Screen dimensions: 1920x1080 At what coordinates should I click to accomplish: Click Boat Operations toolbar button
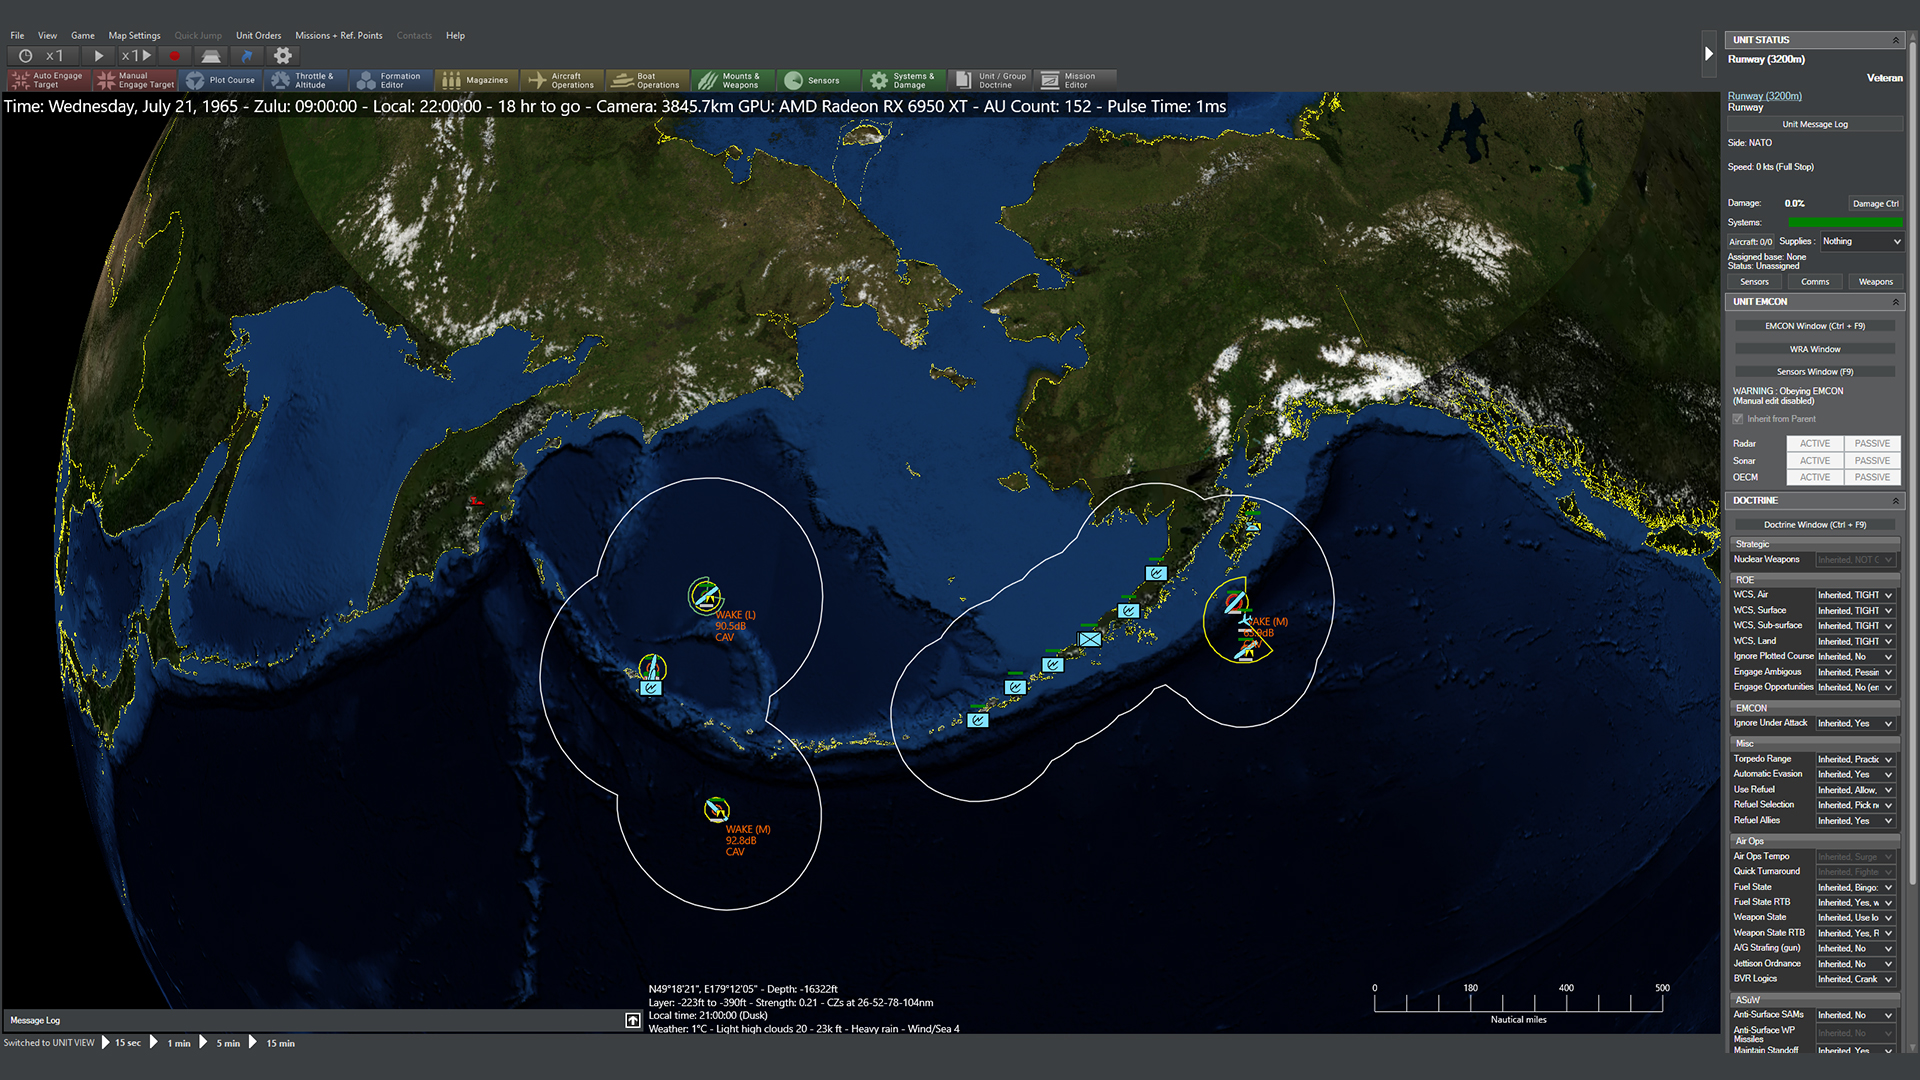click(647, 80)
